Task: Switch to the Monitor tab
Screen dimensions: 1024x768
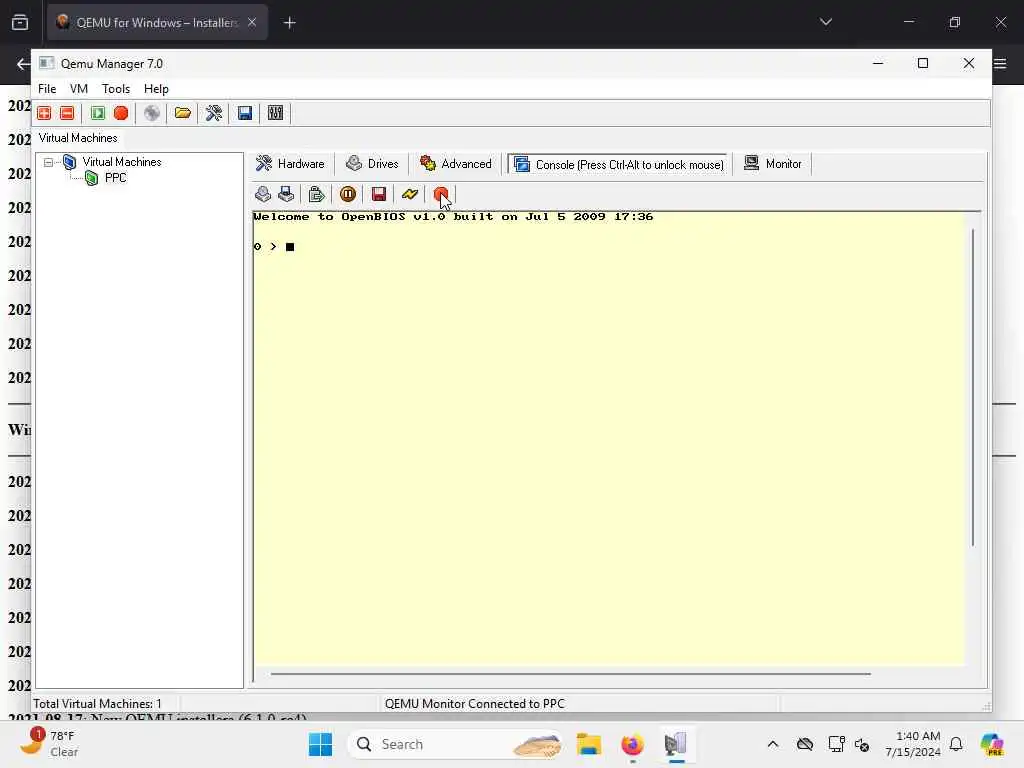Action: point(773,164)
